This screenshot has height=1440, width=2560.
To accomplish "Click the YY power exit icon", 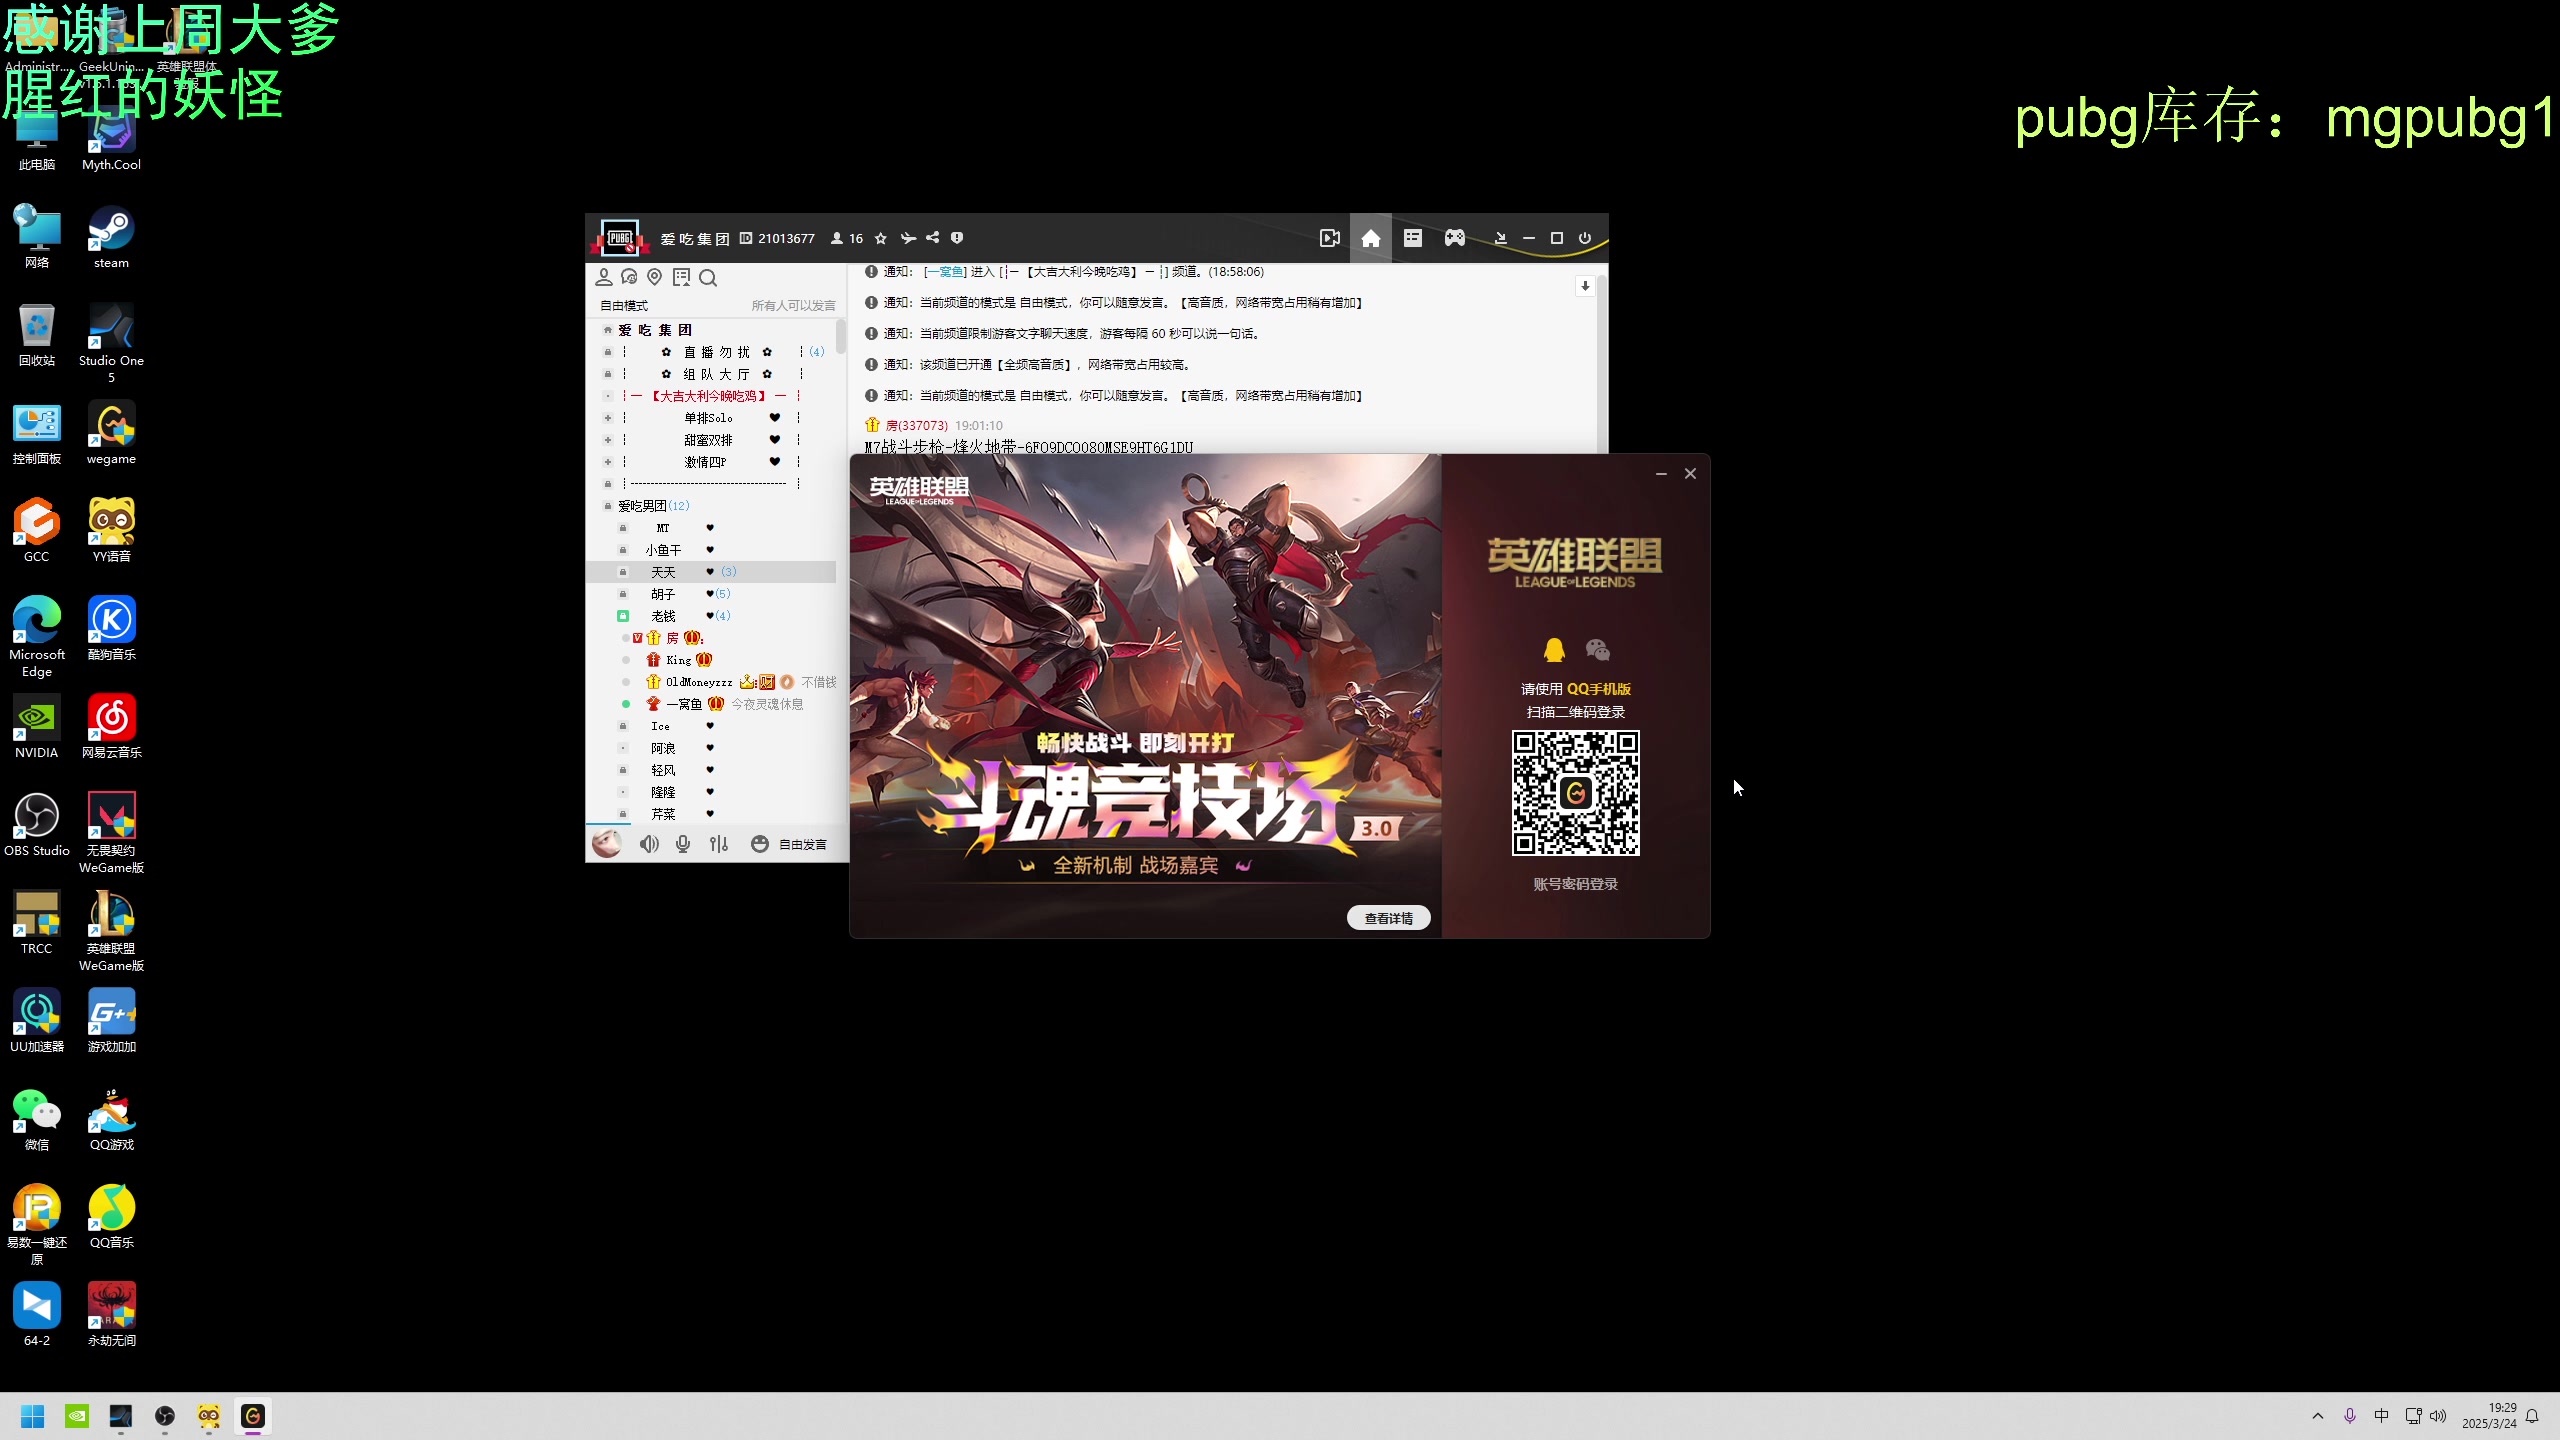I will coord(1585,238).
